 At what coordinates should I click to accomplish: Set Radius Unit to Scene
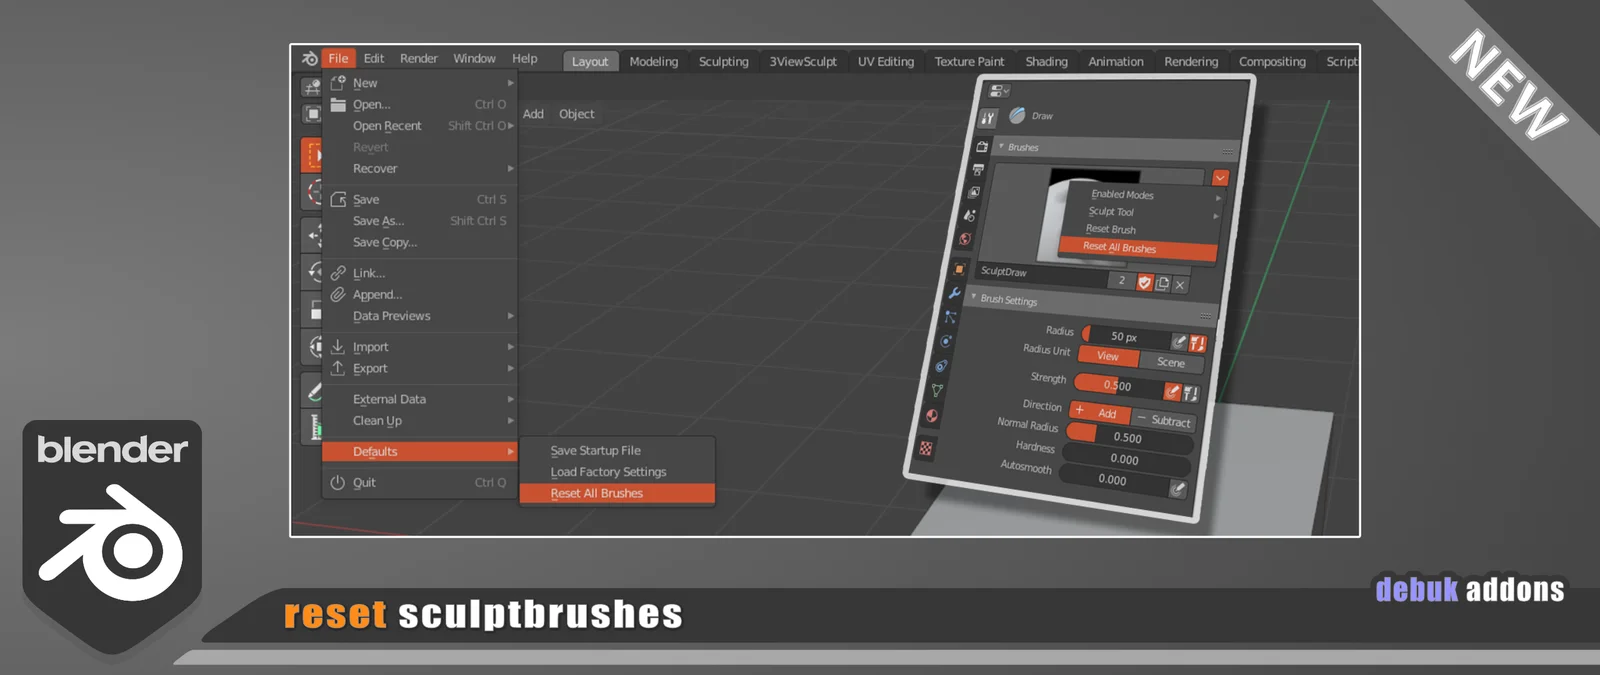click(1170, 362)
